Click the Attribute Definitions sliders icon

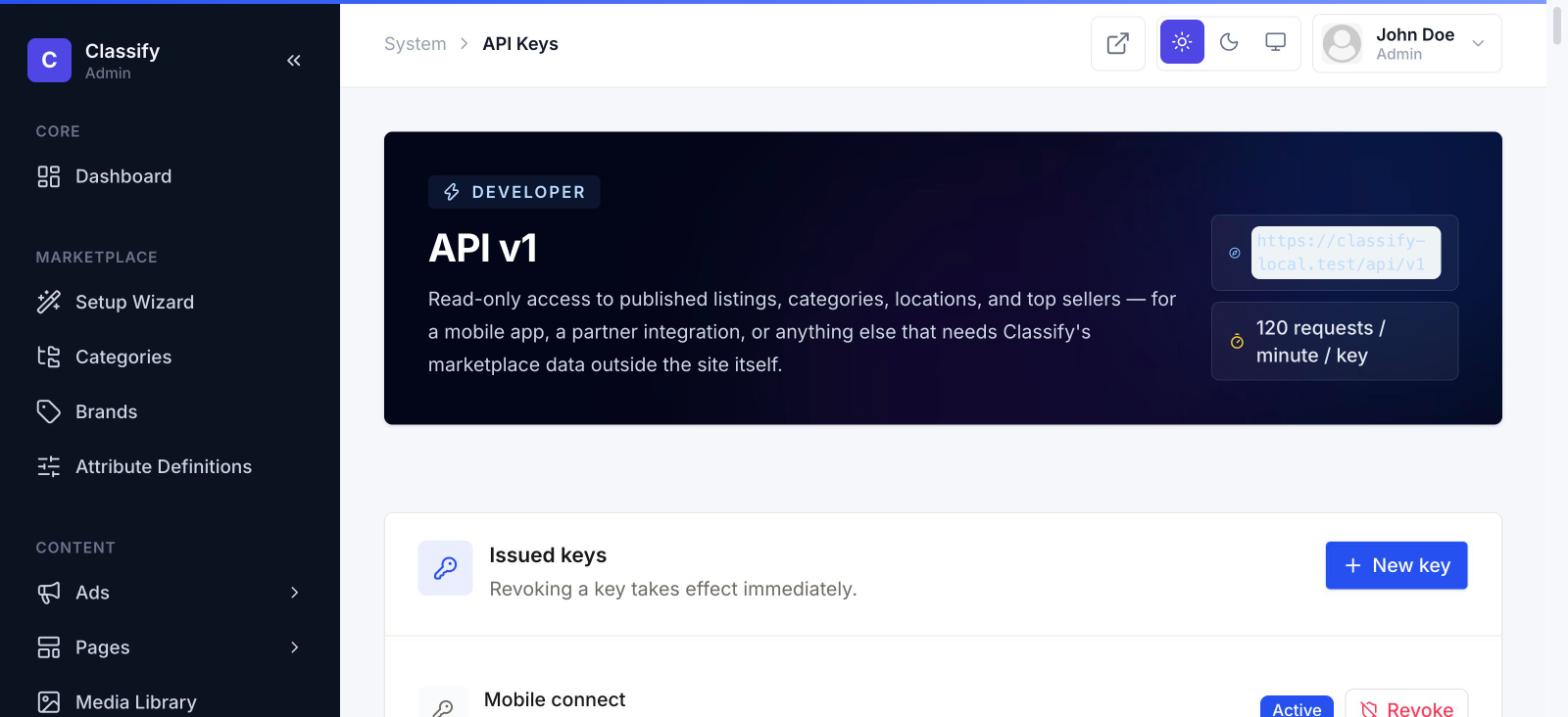click(48, 467)
